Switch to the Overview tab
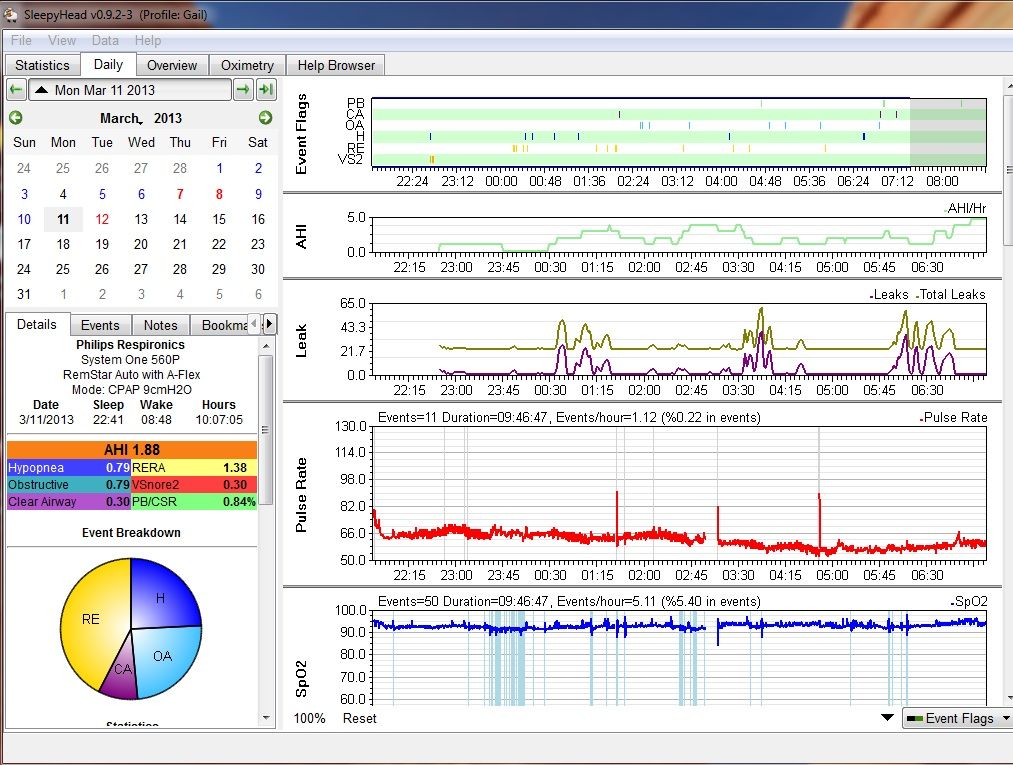Screen dimensions: 1013x765 [172, 65]
